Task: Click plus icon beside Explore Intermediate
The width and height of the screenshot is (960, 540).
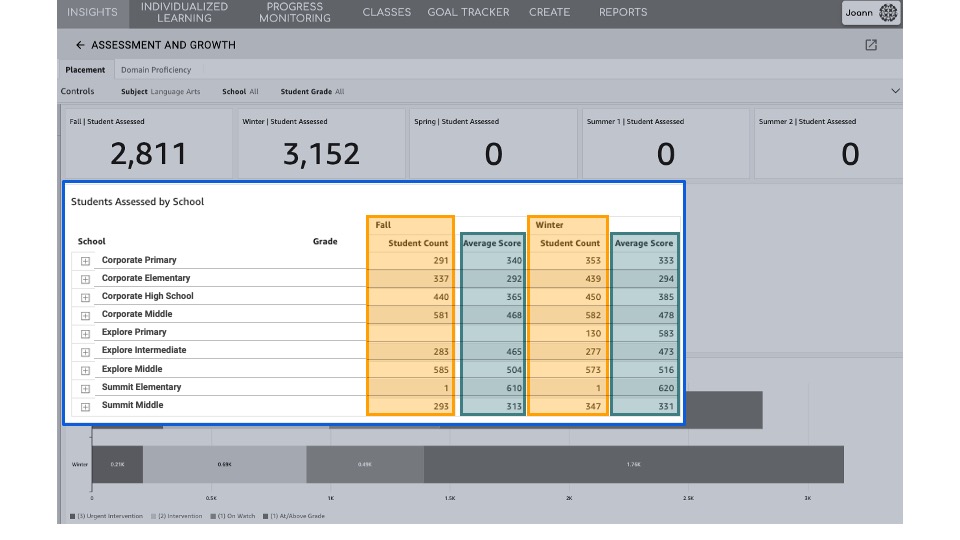Action: 85,351
